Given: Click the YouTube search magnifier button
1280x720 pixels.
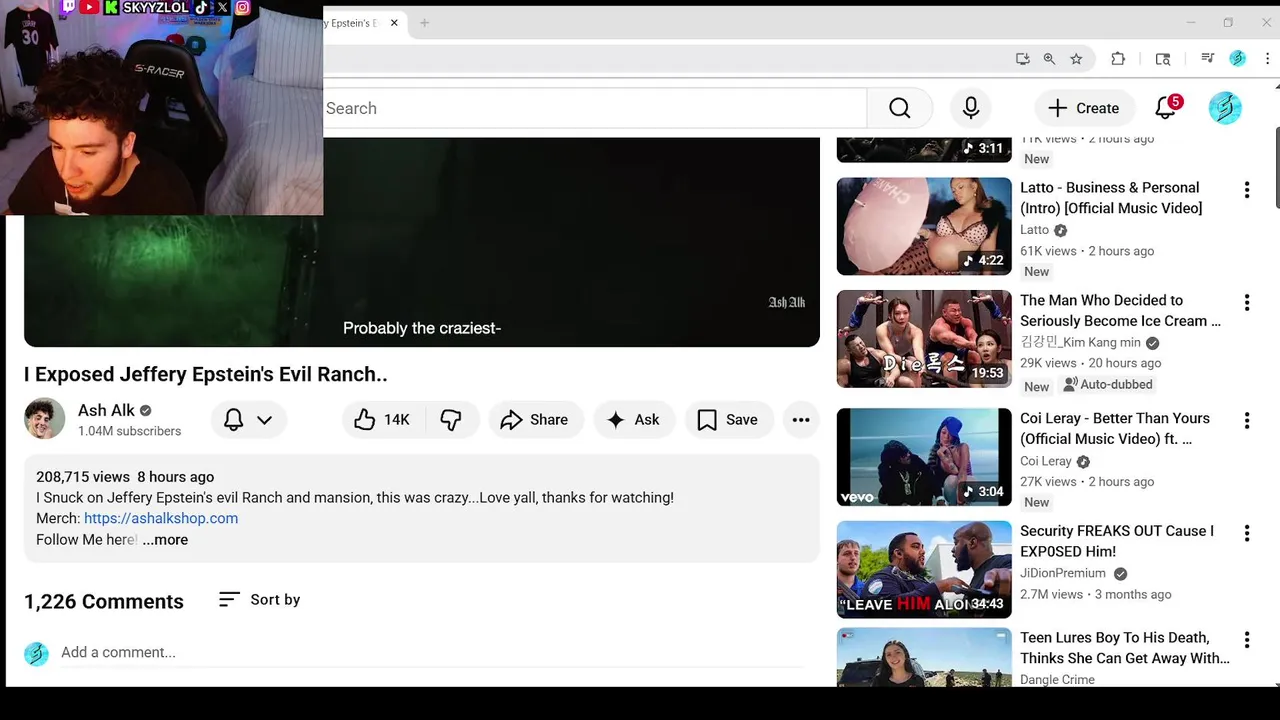Looking at the screenshot, I should tap(900, 108).
